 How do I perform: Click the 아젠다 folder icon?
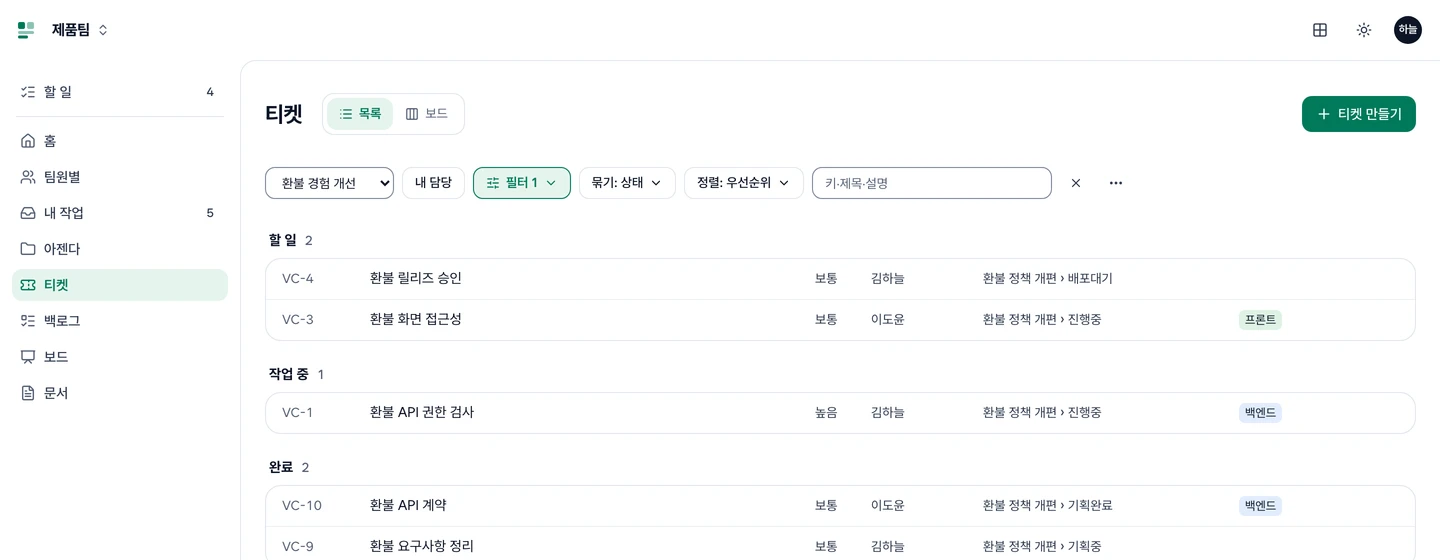tap(28, 249)
